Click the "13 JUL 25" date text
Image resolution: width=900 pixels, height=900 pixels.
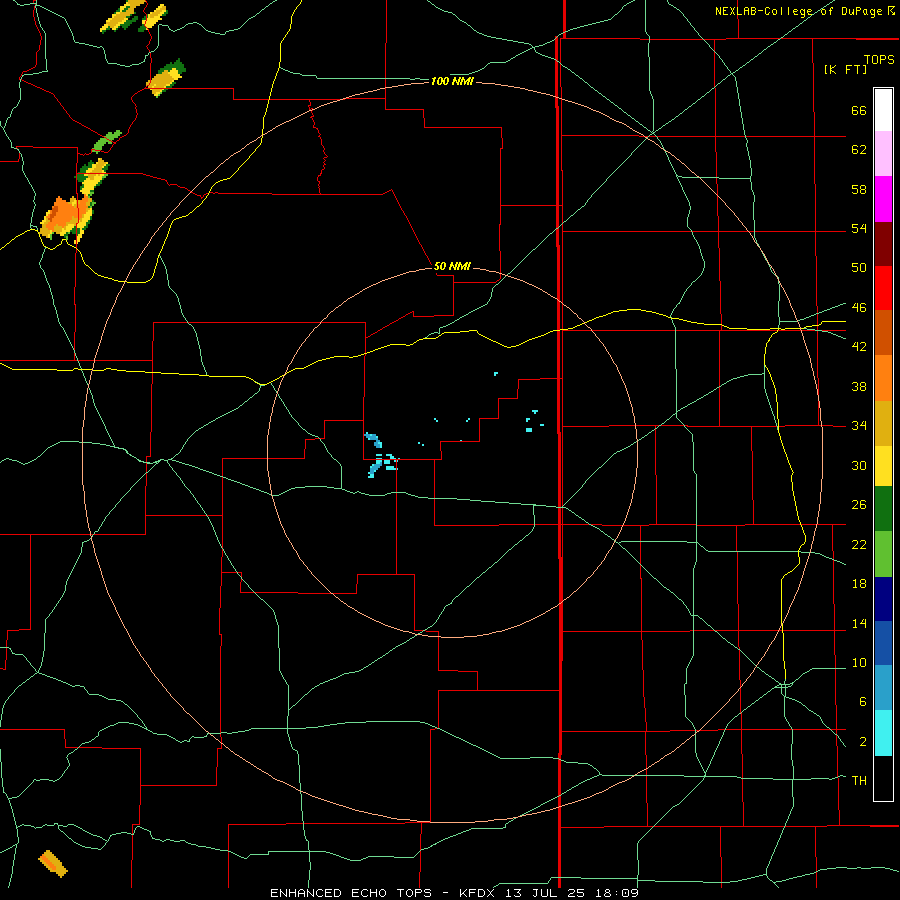pos(545,893)
